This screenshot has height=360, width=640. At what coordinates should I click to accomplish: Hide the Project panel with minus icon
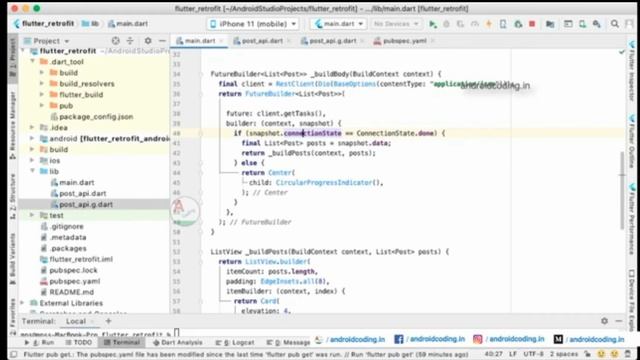(x=162, y=41)
